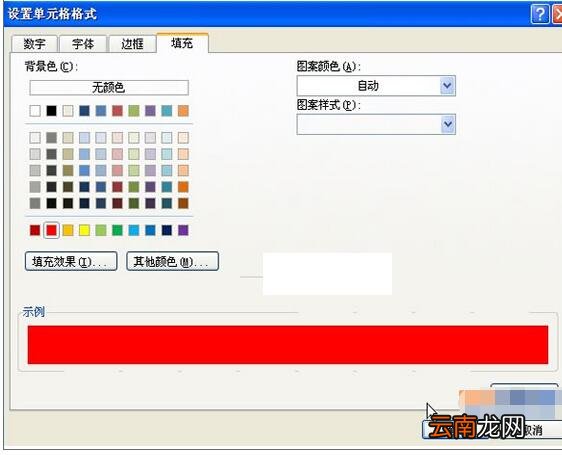Pick the dark red swatch in standard colors row
This screenshot has width=562, height=455.
tap(35, 230)
